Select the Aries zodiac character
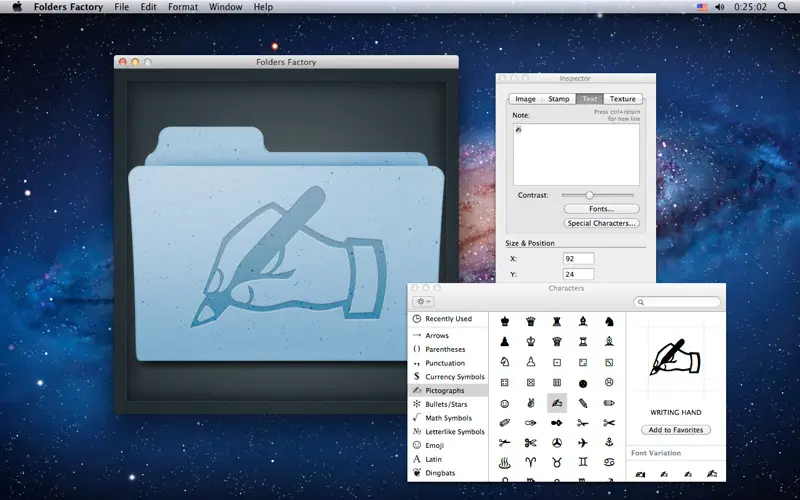Screen dimensions: 800x500 point(531,463)
